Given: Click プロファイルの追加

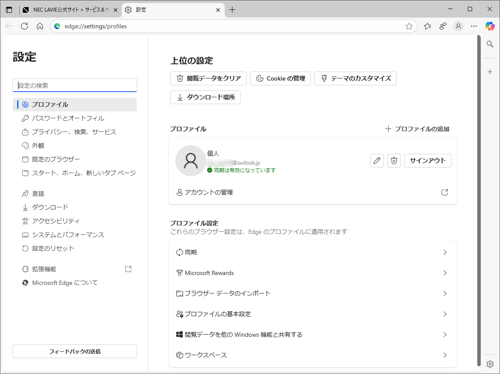Looking at the screenshot, I should pyautogui.click(x=417, y=129).
